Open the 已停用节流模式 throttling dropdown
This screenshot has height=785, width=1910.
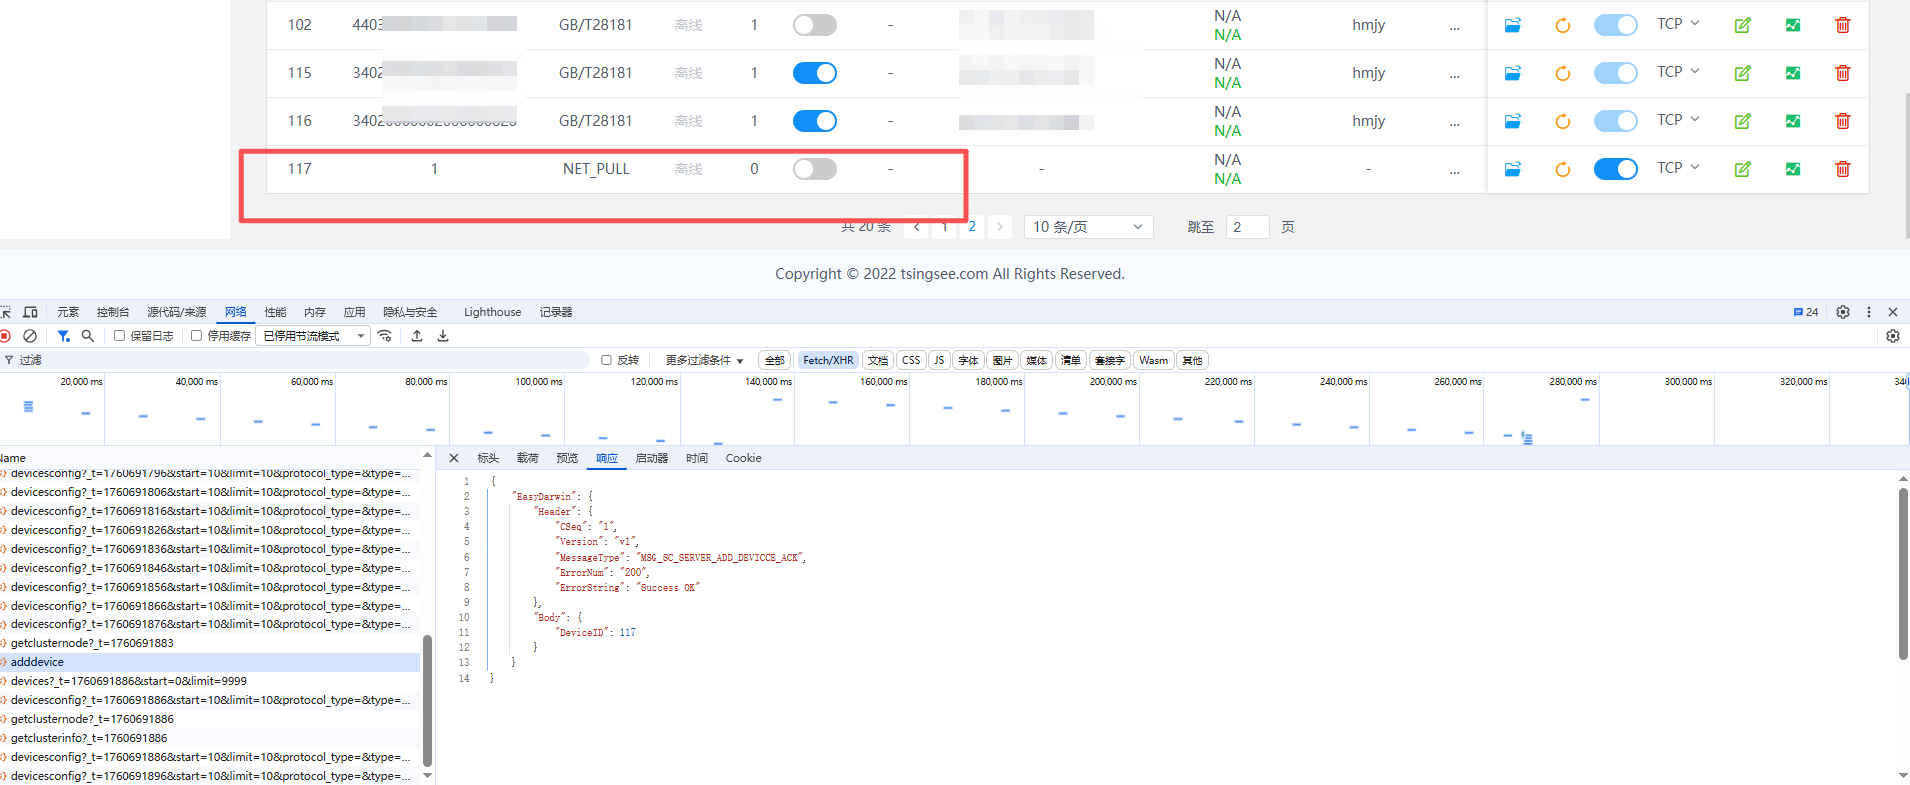point(313,336)
